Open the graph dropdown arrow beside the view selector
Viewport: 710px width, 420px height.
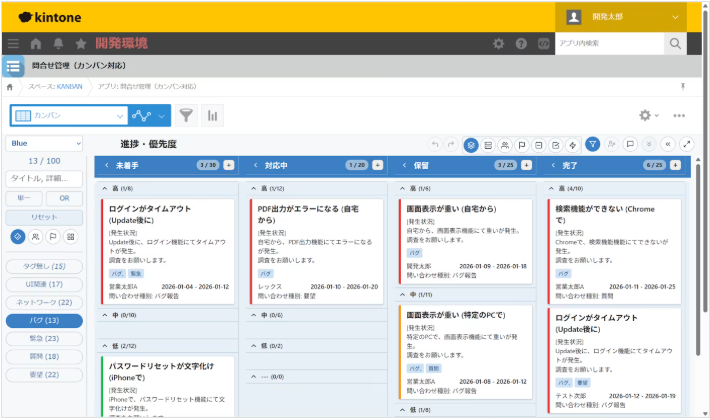162,116
